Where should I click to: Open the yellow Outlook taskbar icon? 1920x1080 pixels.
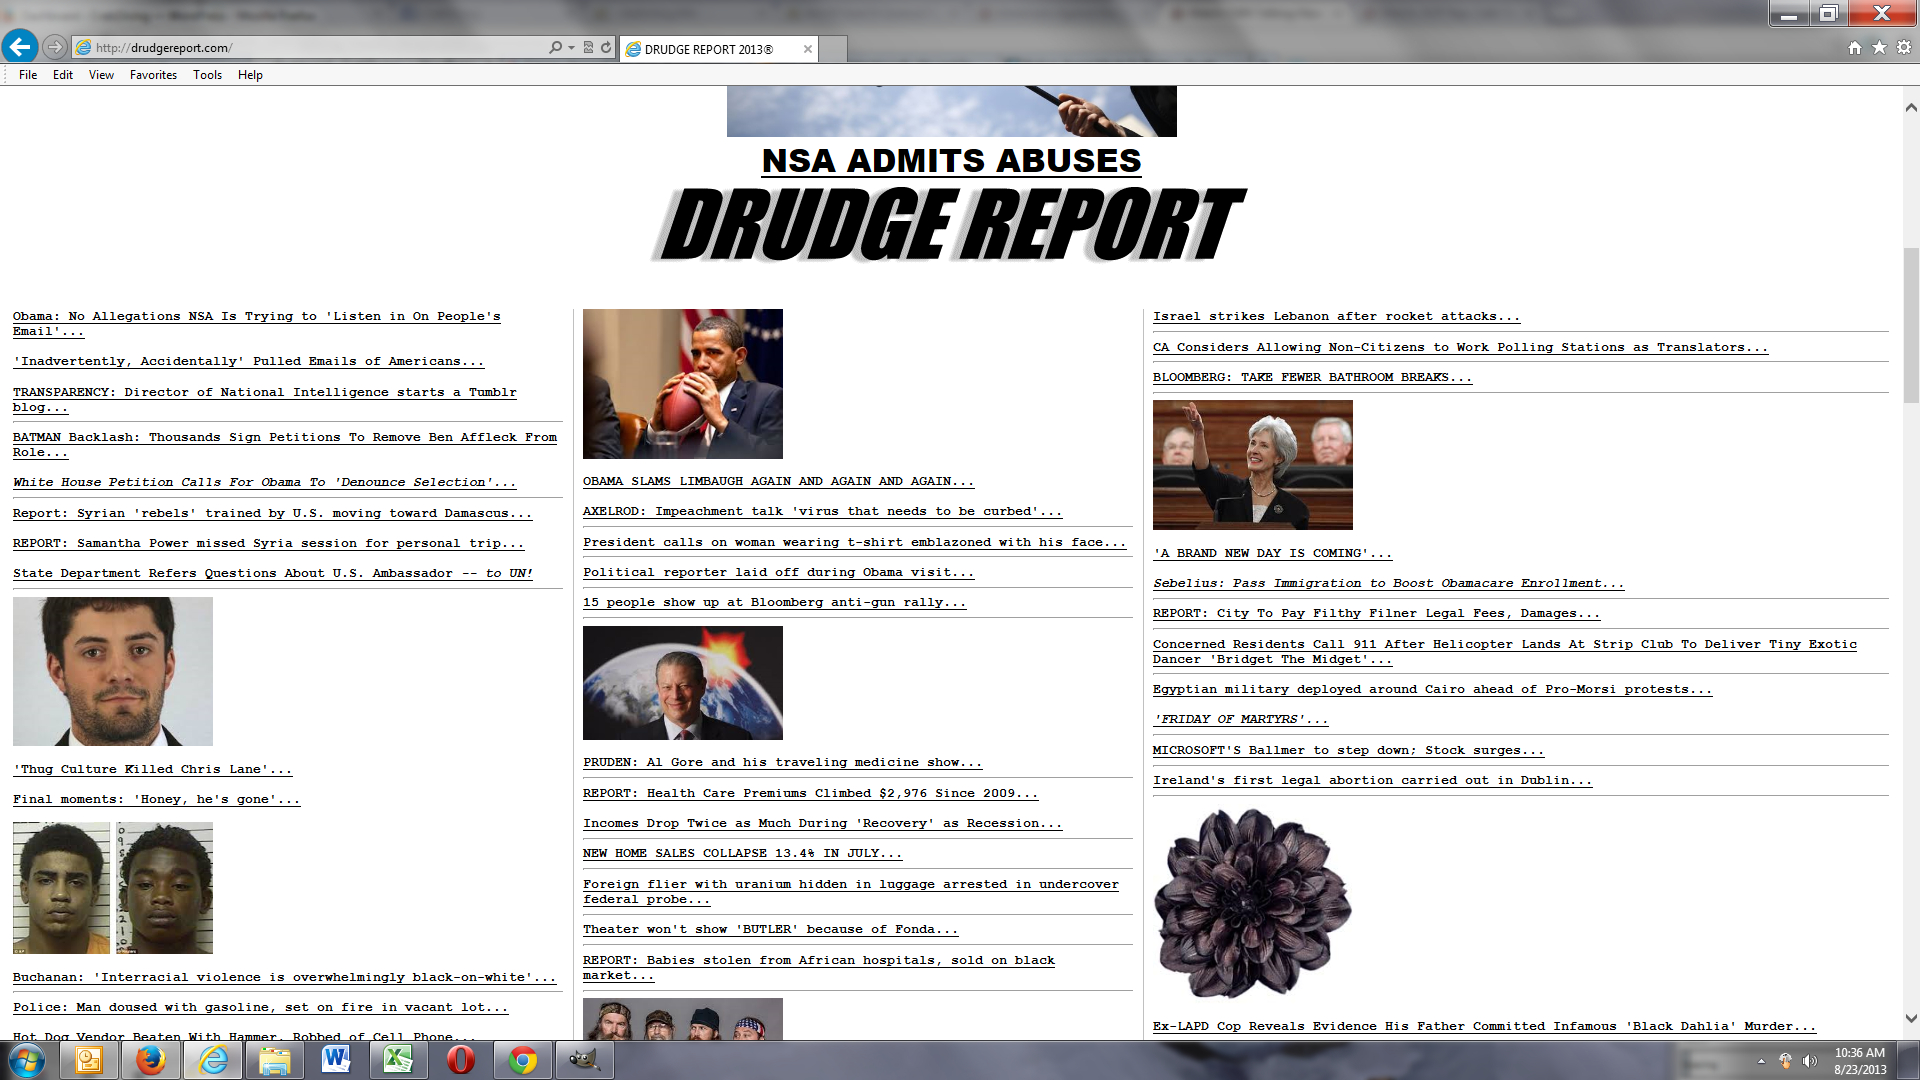pyautogui.click(x=89, y=1060)
